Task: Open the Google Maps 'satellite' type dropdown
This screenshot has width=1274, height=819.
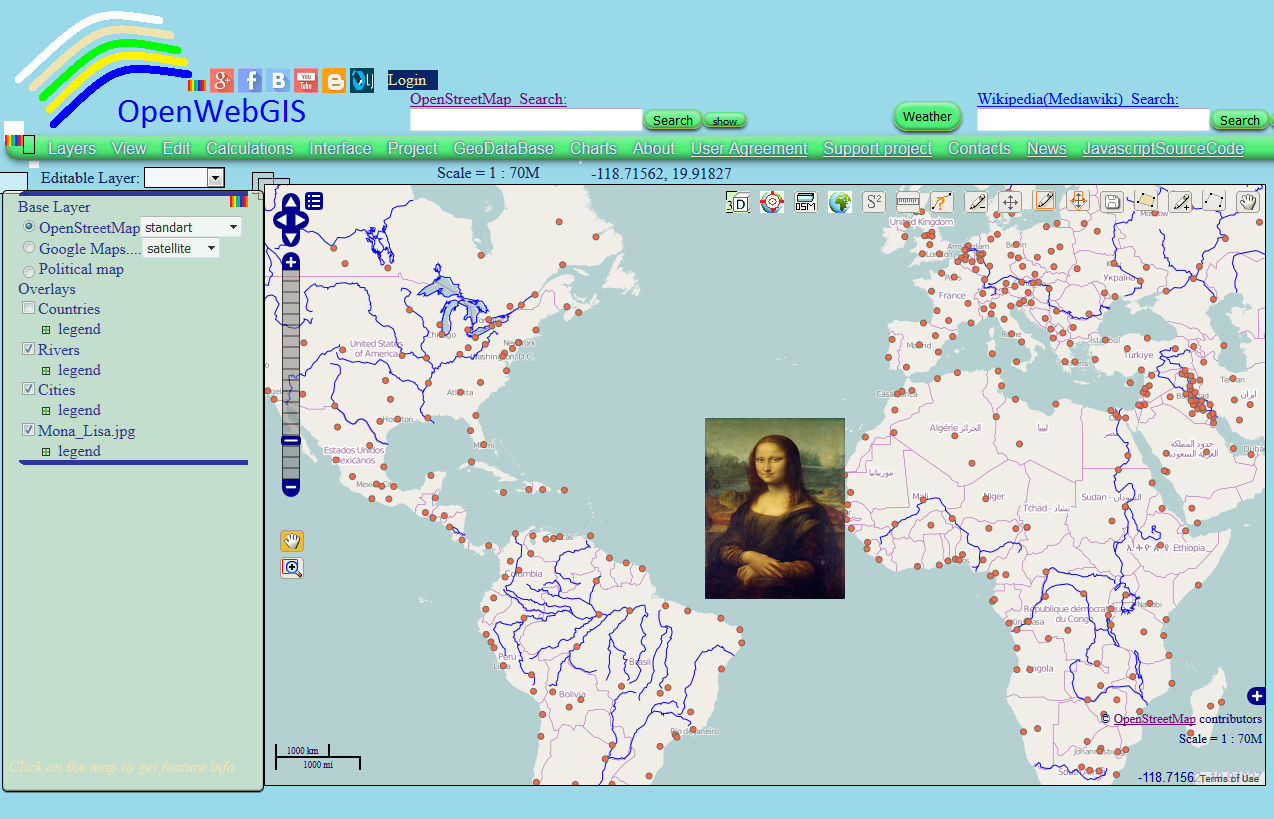Action: pyautogui.click(x=181, y=248)
